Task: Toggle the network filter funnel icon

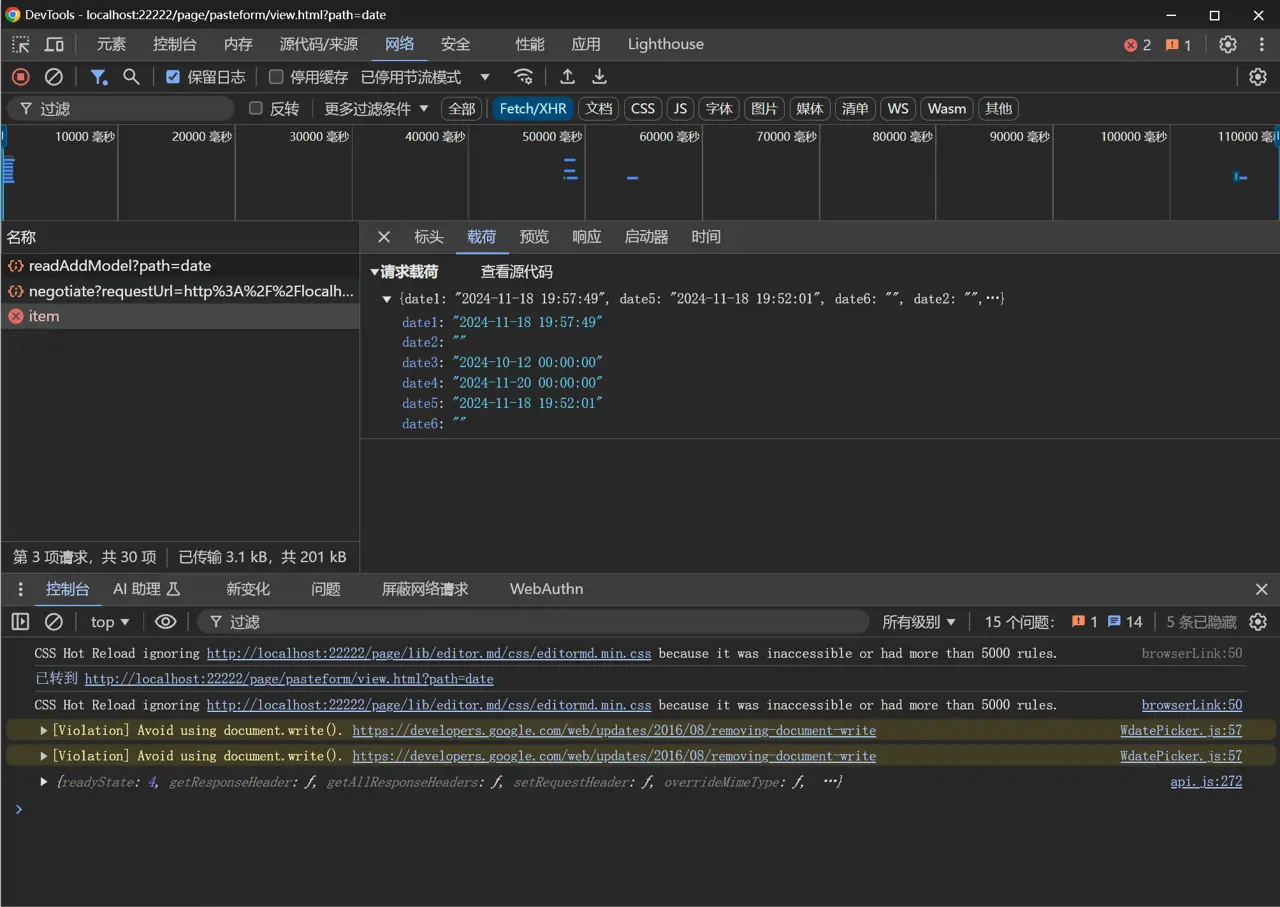Action: pyautogui.click(x=99, y=77)
